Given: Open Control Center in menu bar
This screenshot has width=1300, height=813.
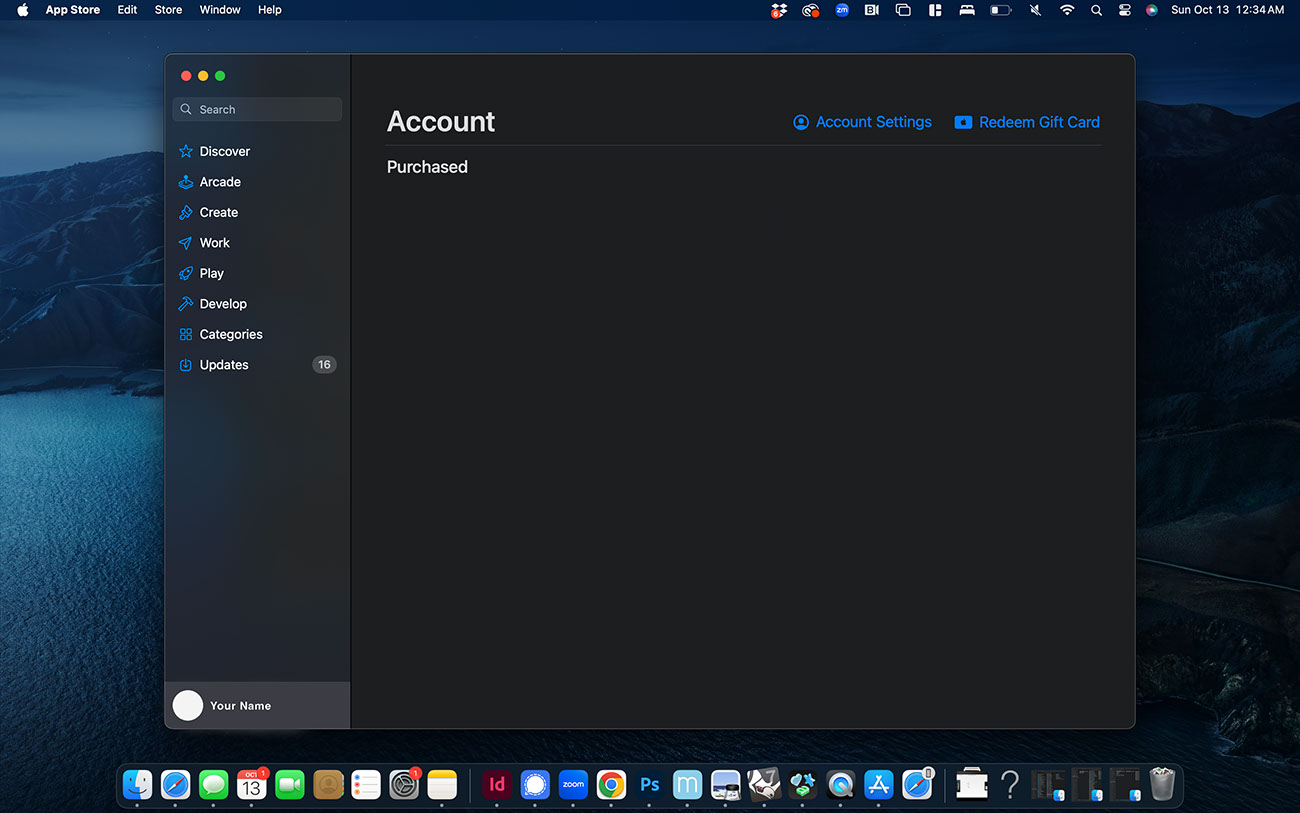Looking at the screenshot, I should [x=1124, y=10].
